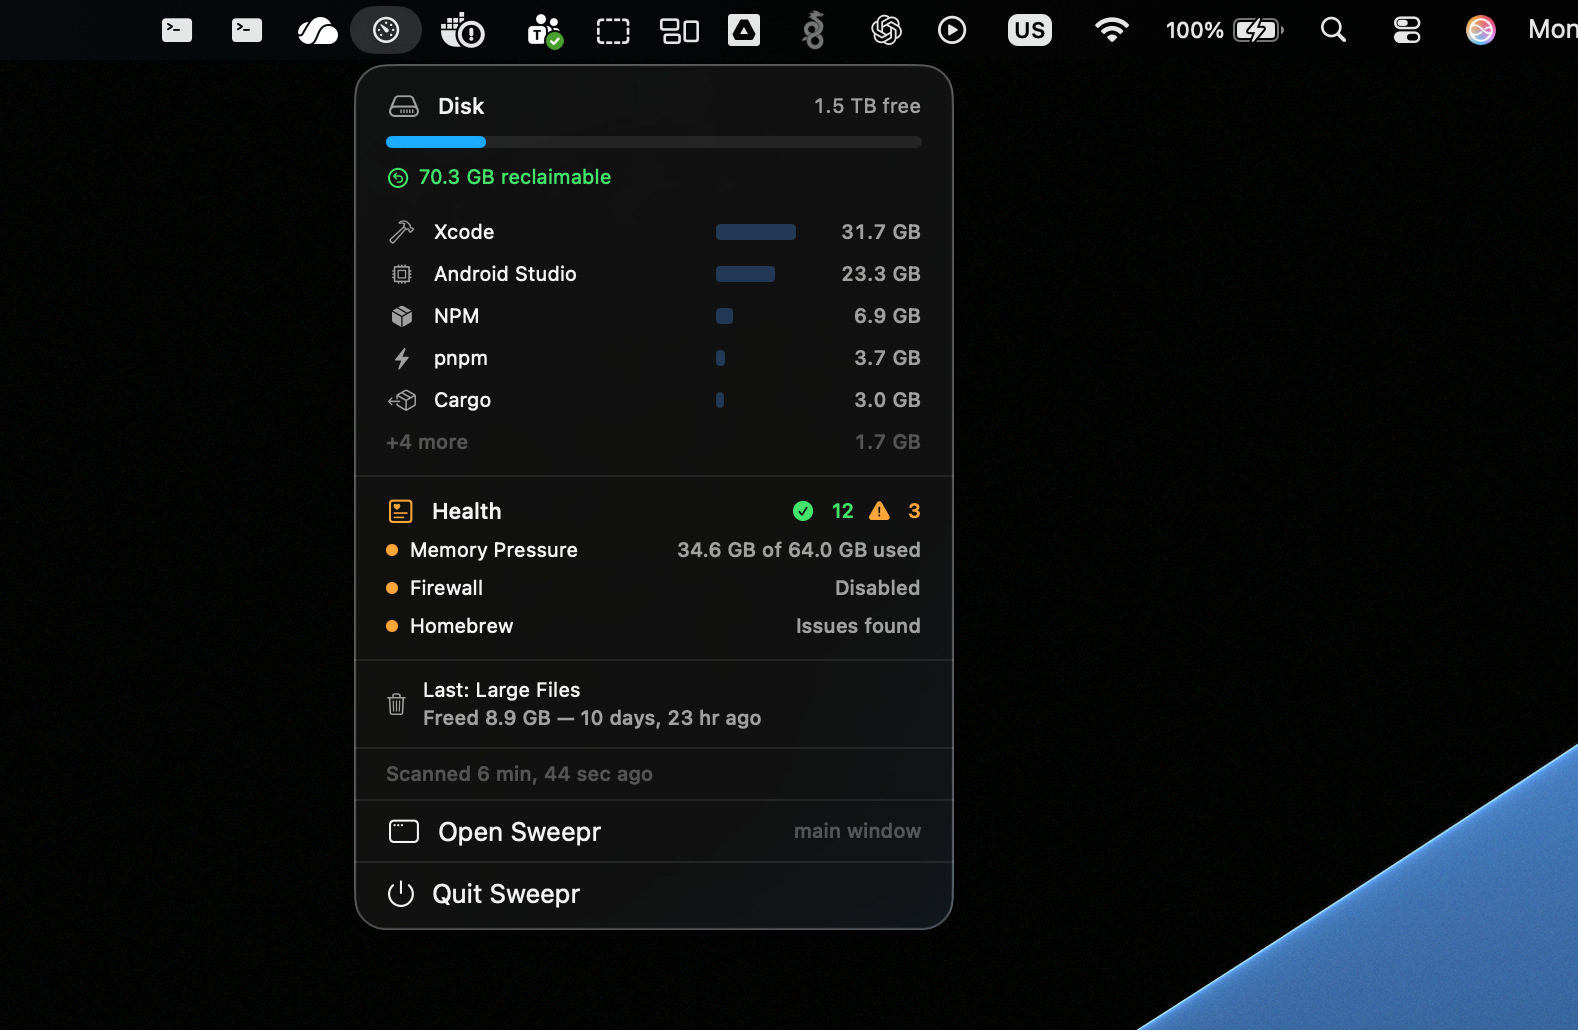Click the 6.9 GB value
This screenshot has height=1030, width=1578.
[887, 316]
